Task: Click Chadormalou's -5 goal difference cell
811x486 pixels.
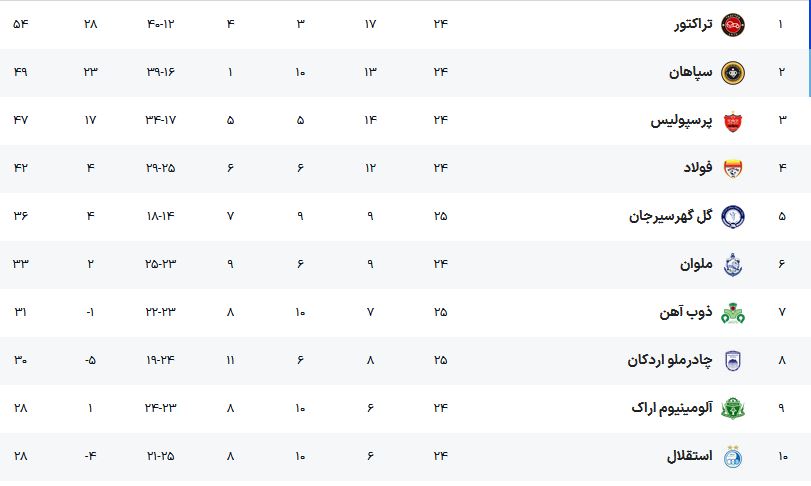Action: pyautogui.click(x=91, y=360)
